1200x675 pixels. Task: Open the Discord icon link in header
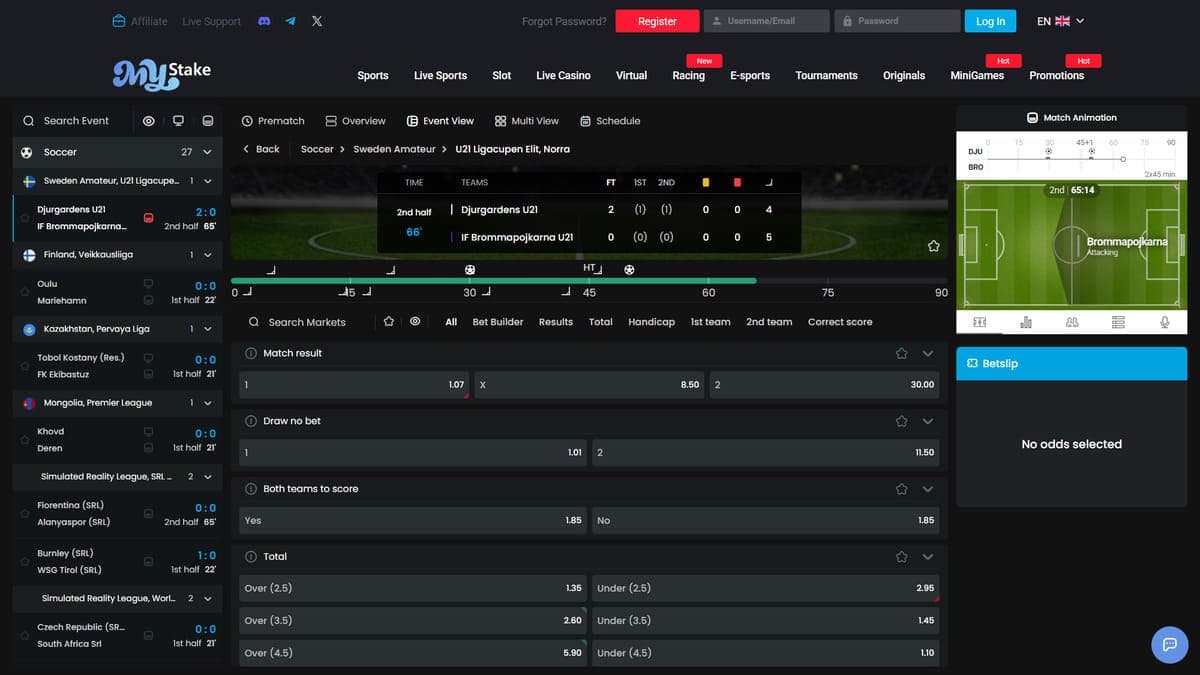point(264,21)
